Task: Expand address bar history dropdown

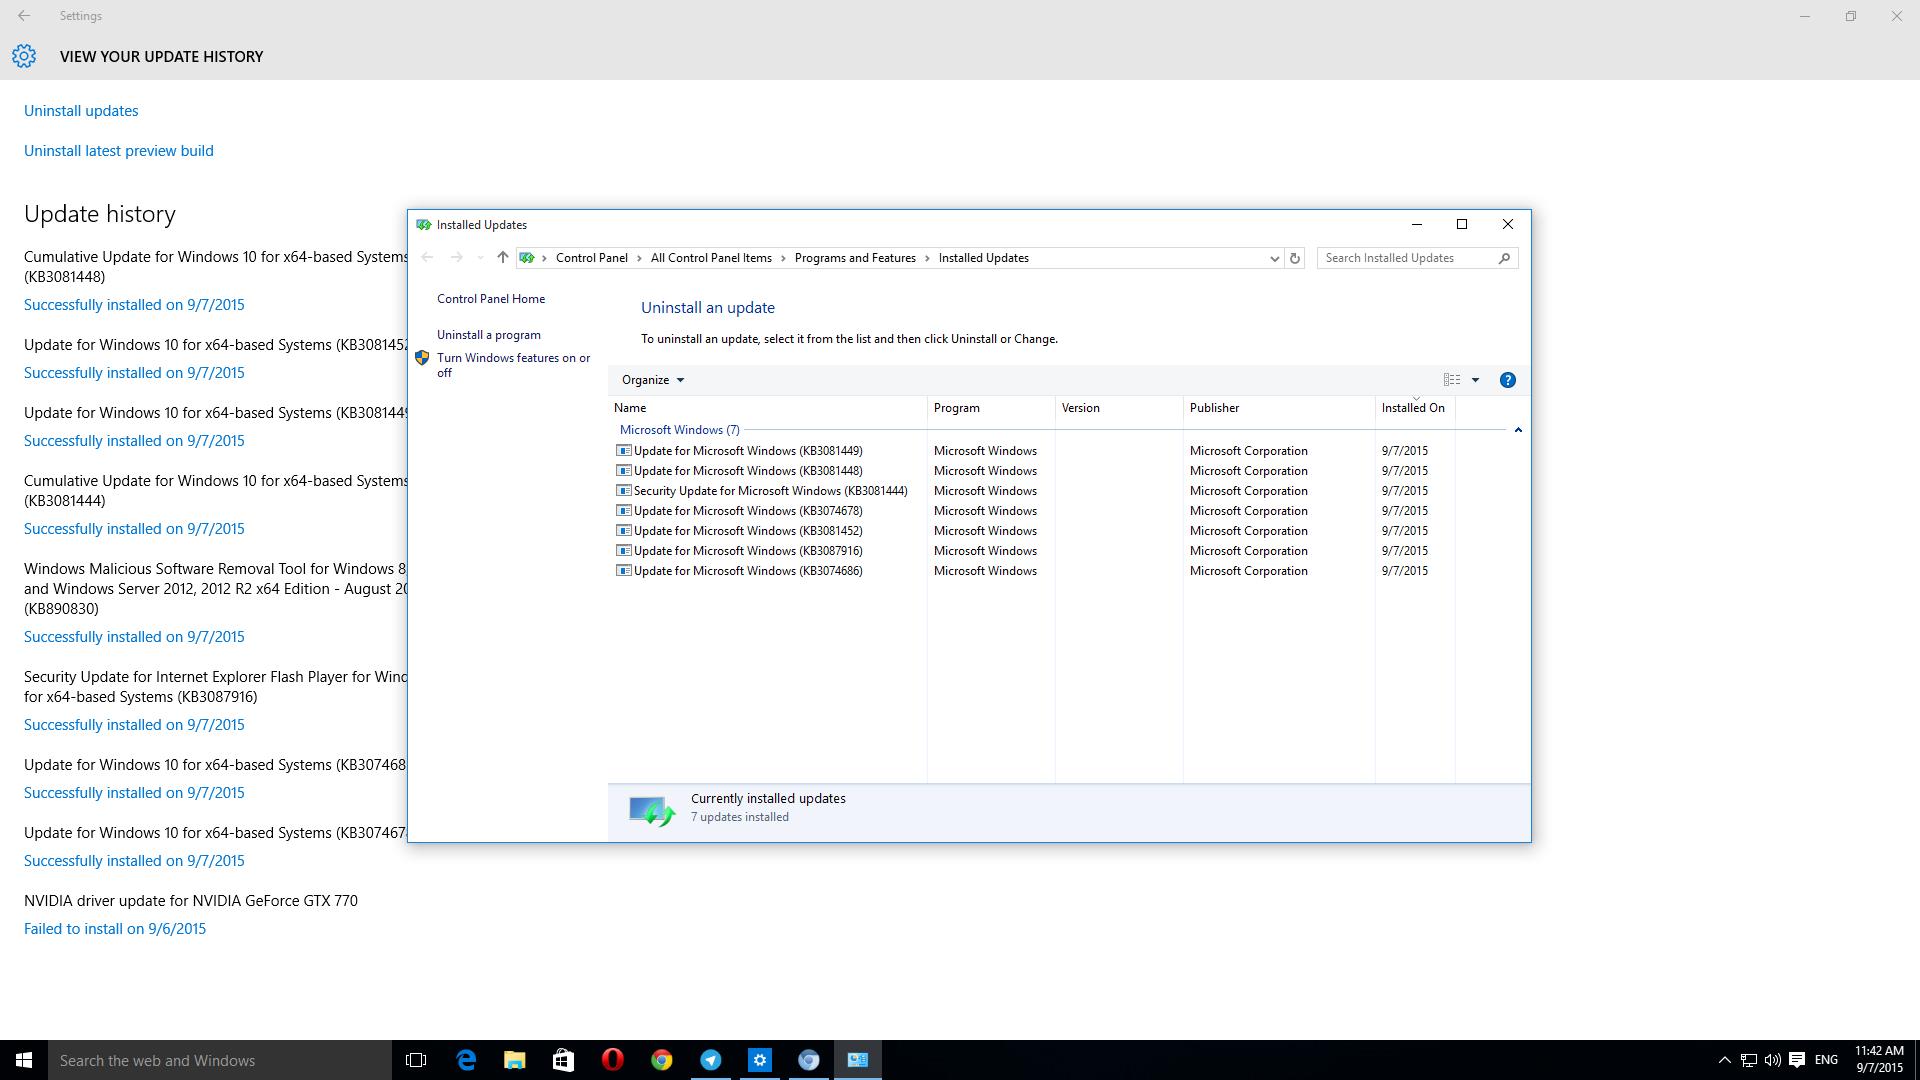Action: [x=1274, y=258]
